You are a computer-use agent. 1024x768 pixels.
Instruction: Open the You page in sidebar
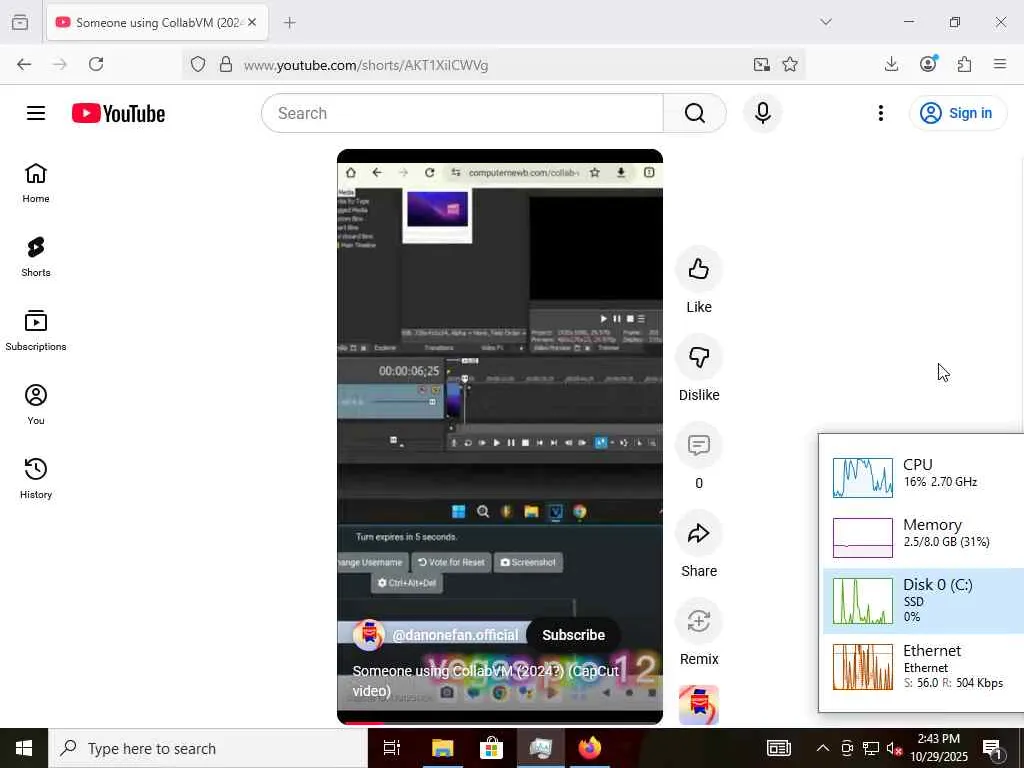(x=36, y=405)
